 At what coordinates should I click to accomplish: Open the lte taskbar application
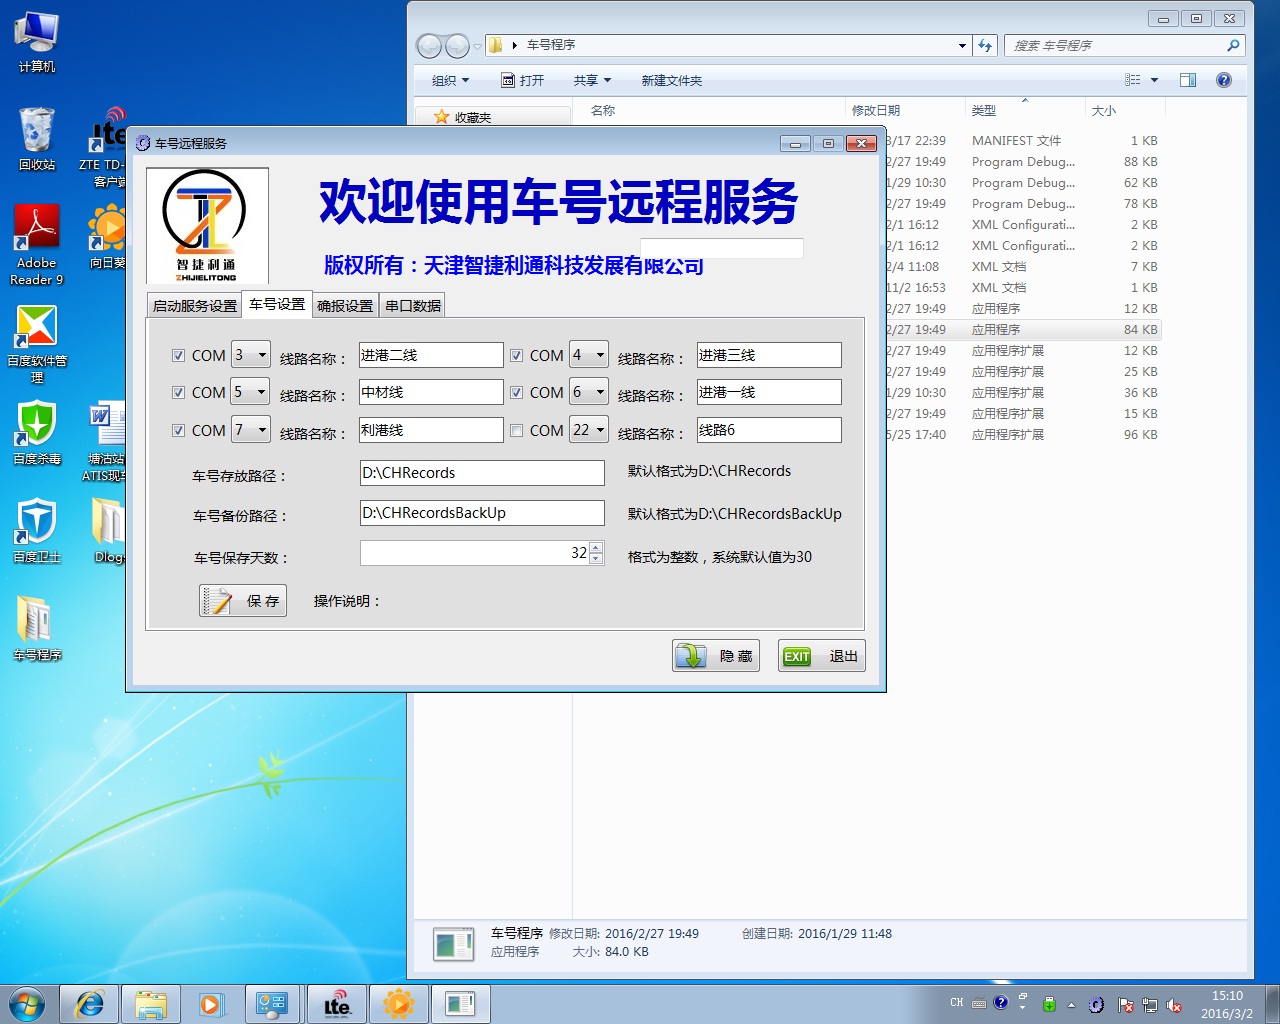(337, 1004)
